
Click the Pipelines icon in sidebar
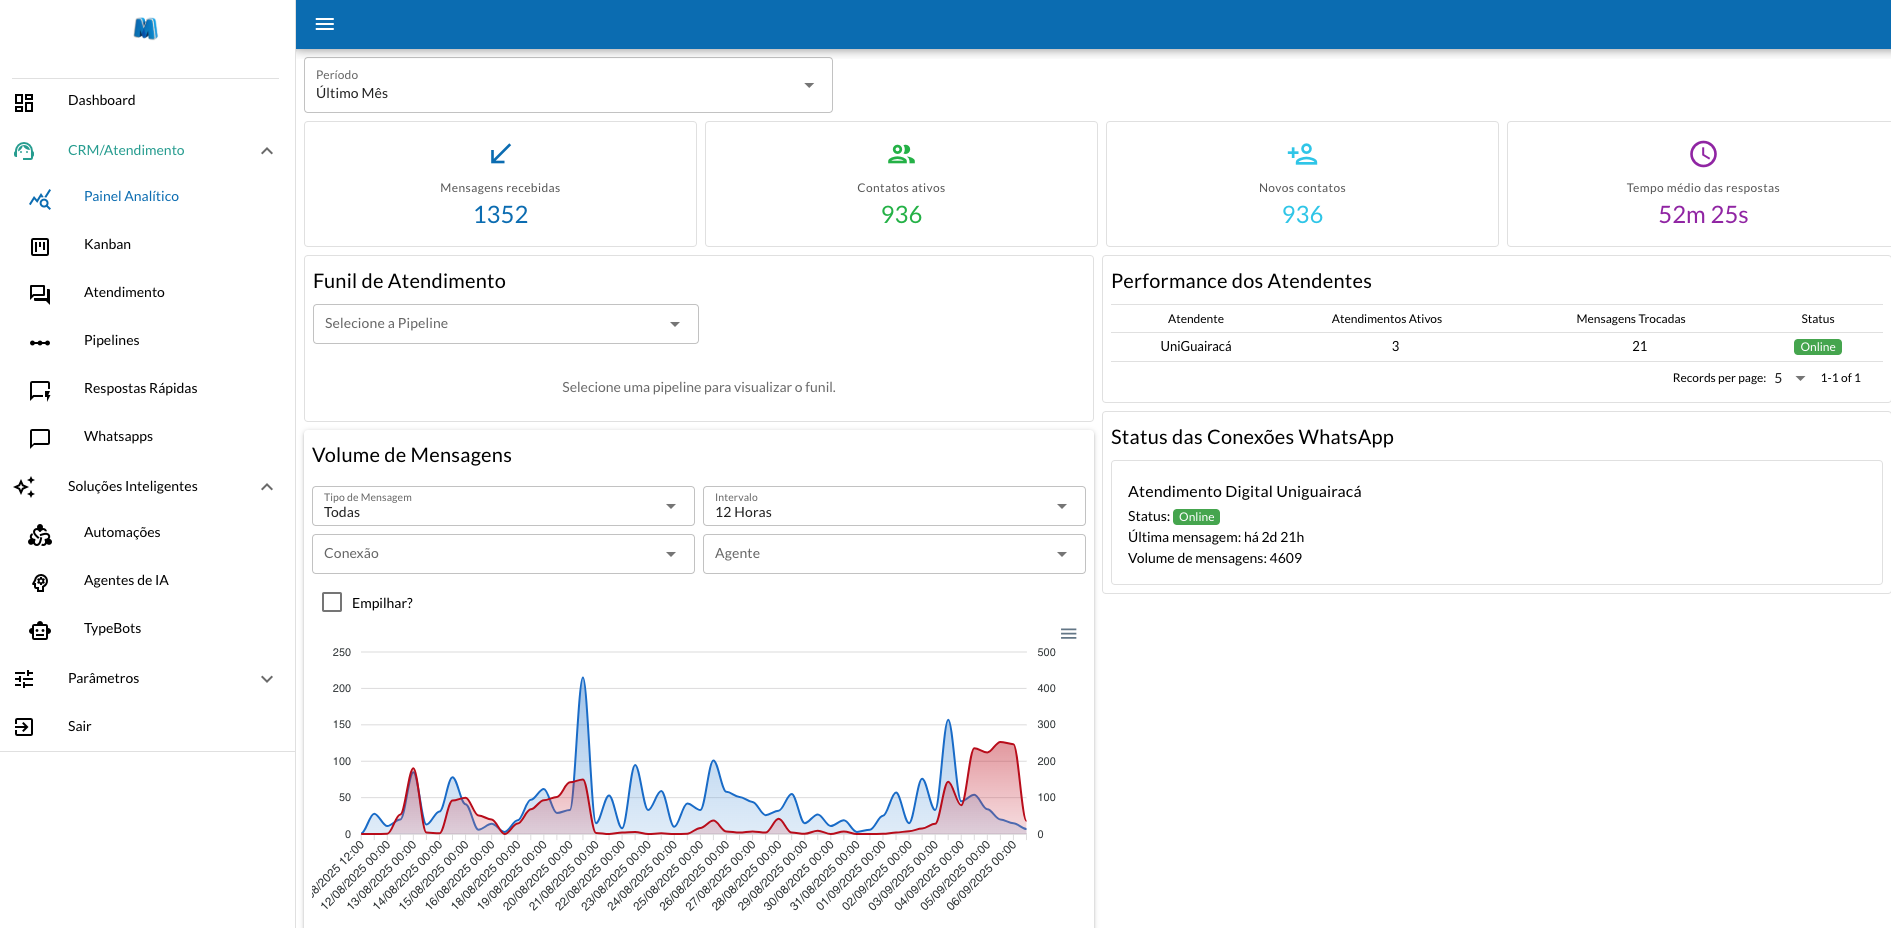[40, 342]
